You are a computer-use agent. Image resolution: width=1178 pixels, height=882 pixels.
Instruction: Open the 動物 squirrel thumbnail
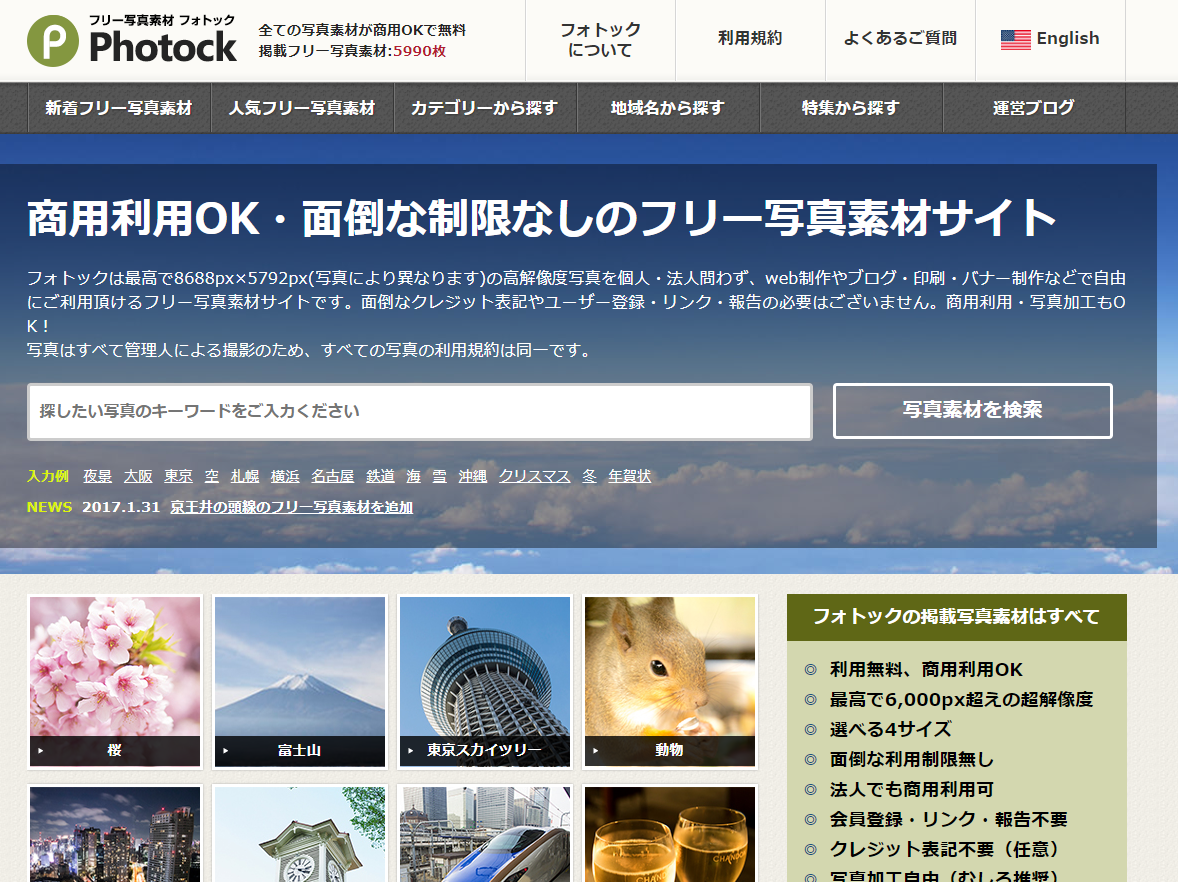[x=669, y=681]
